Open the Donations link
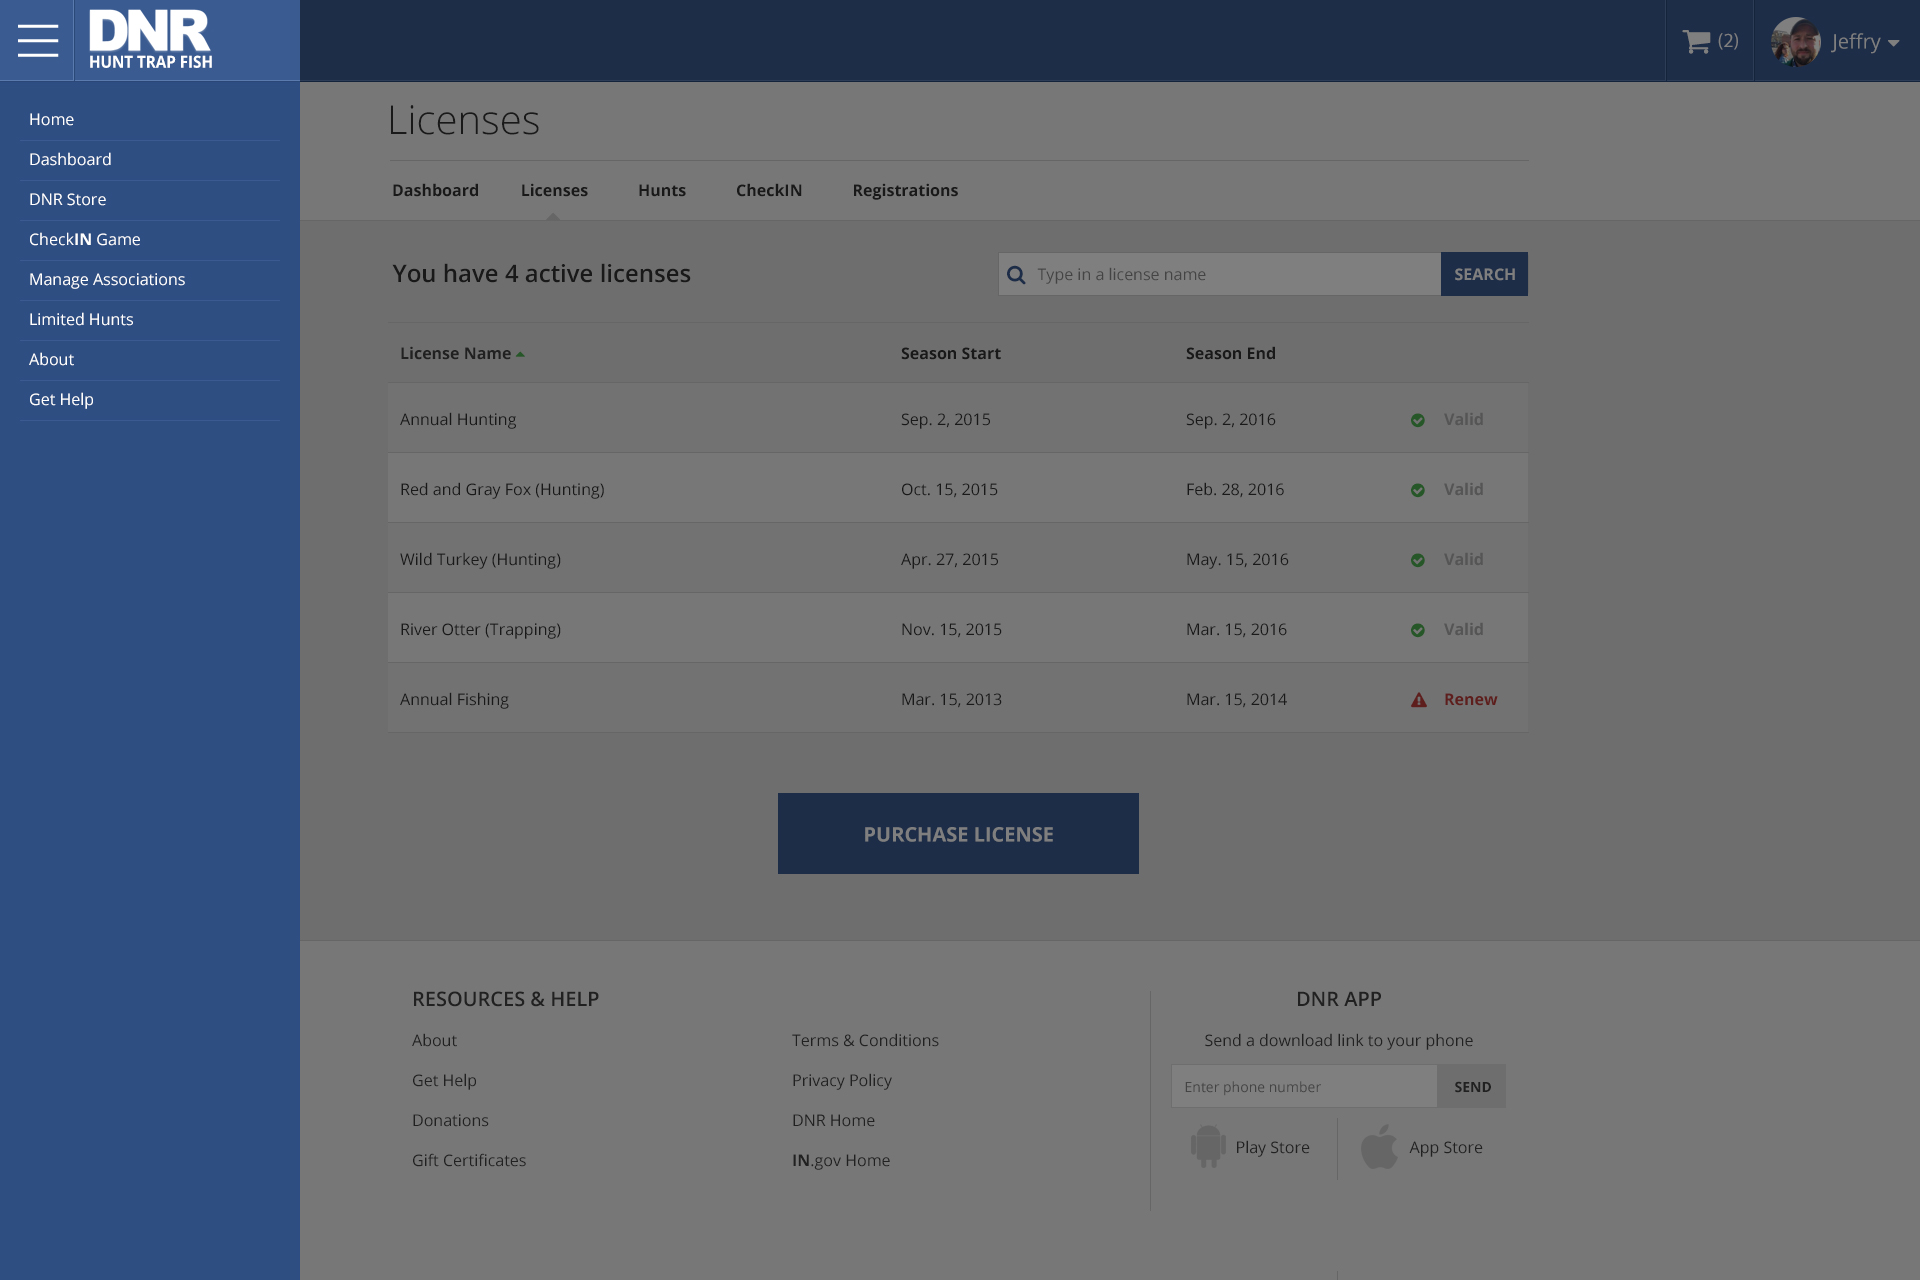 click(450, 1120)
